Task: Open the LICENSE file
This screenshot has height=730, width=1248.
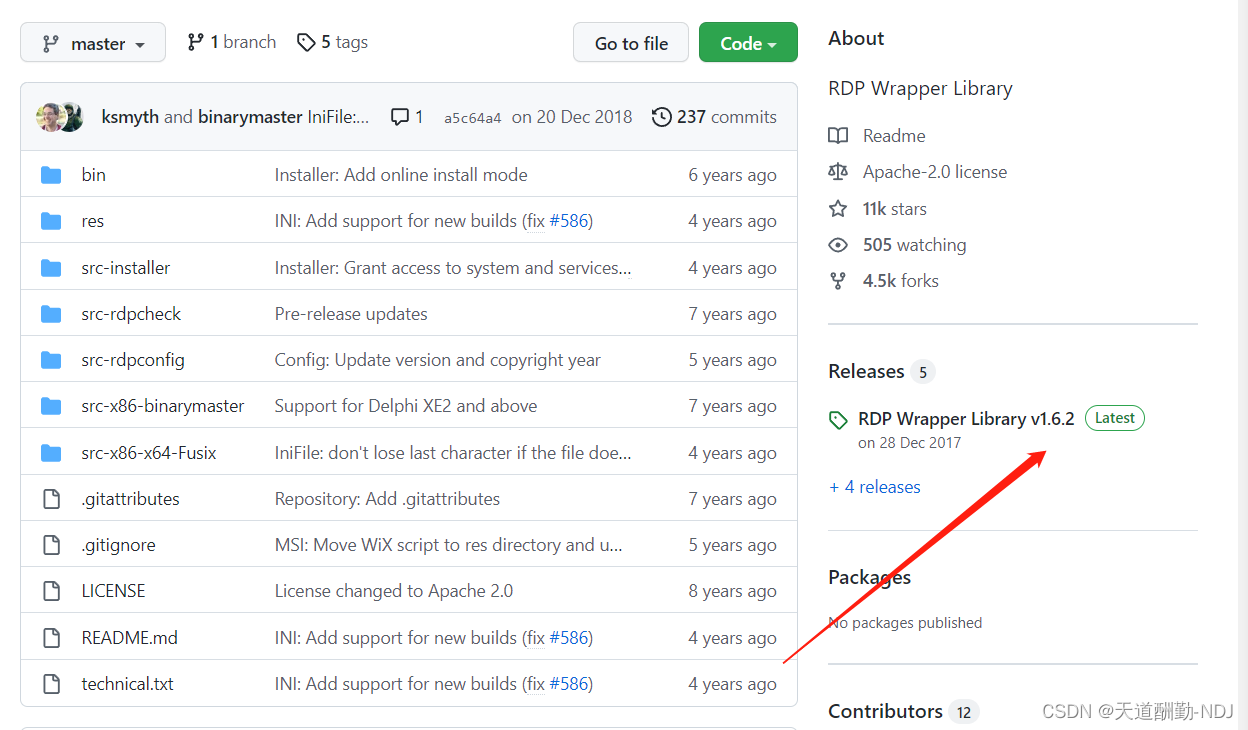Action: pos(113,591)
